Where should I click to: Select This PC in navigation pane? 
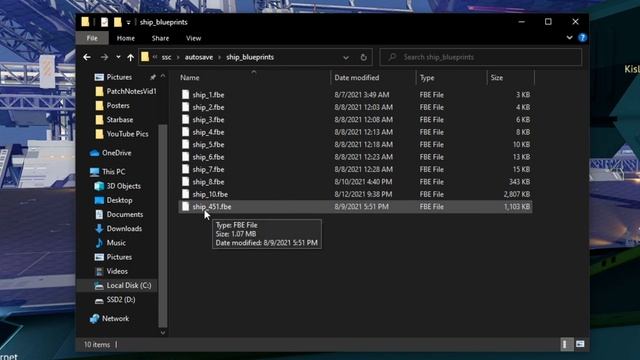[113, 172]
